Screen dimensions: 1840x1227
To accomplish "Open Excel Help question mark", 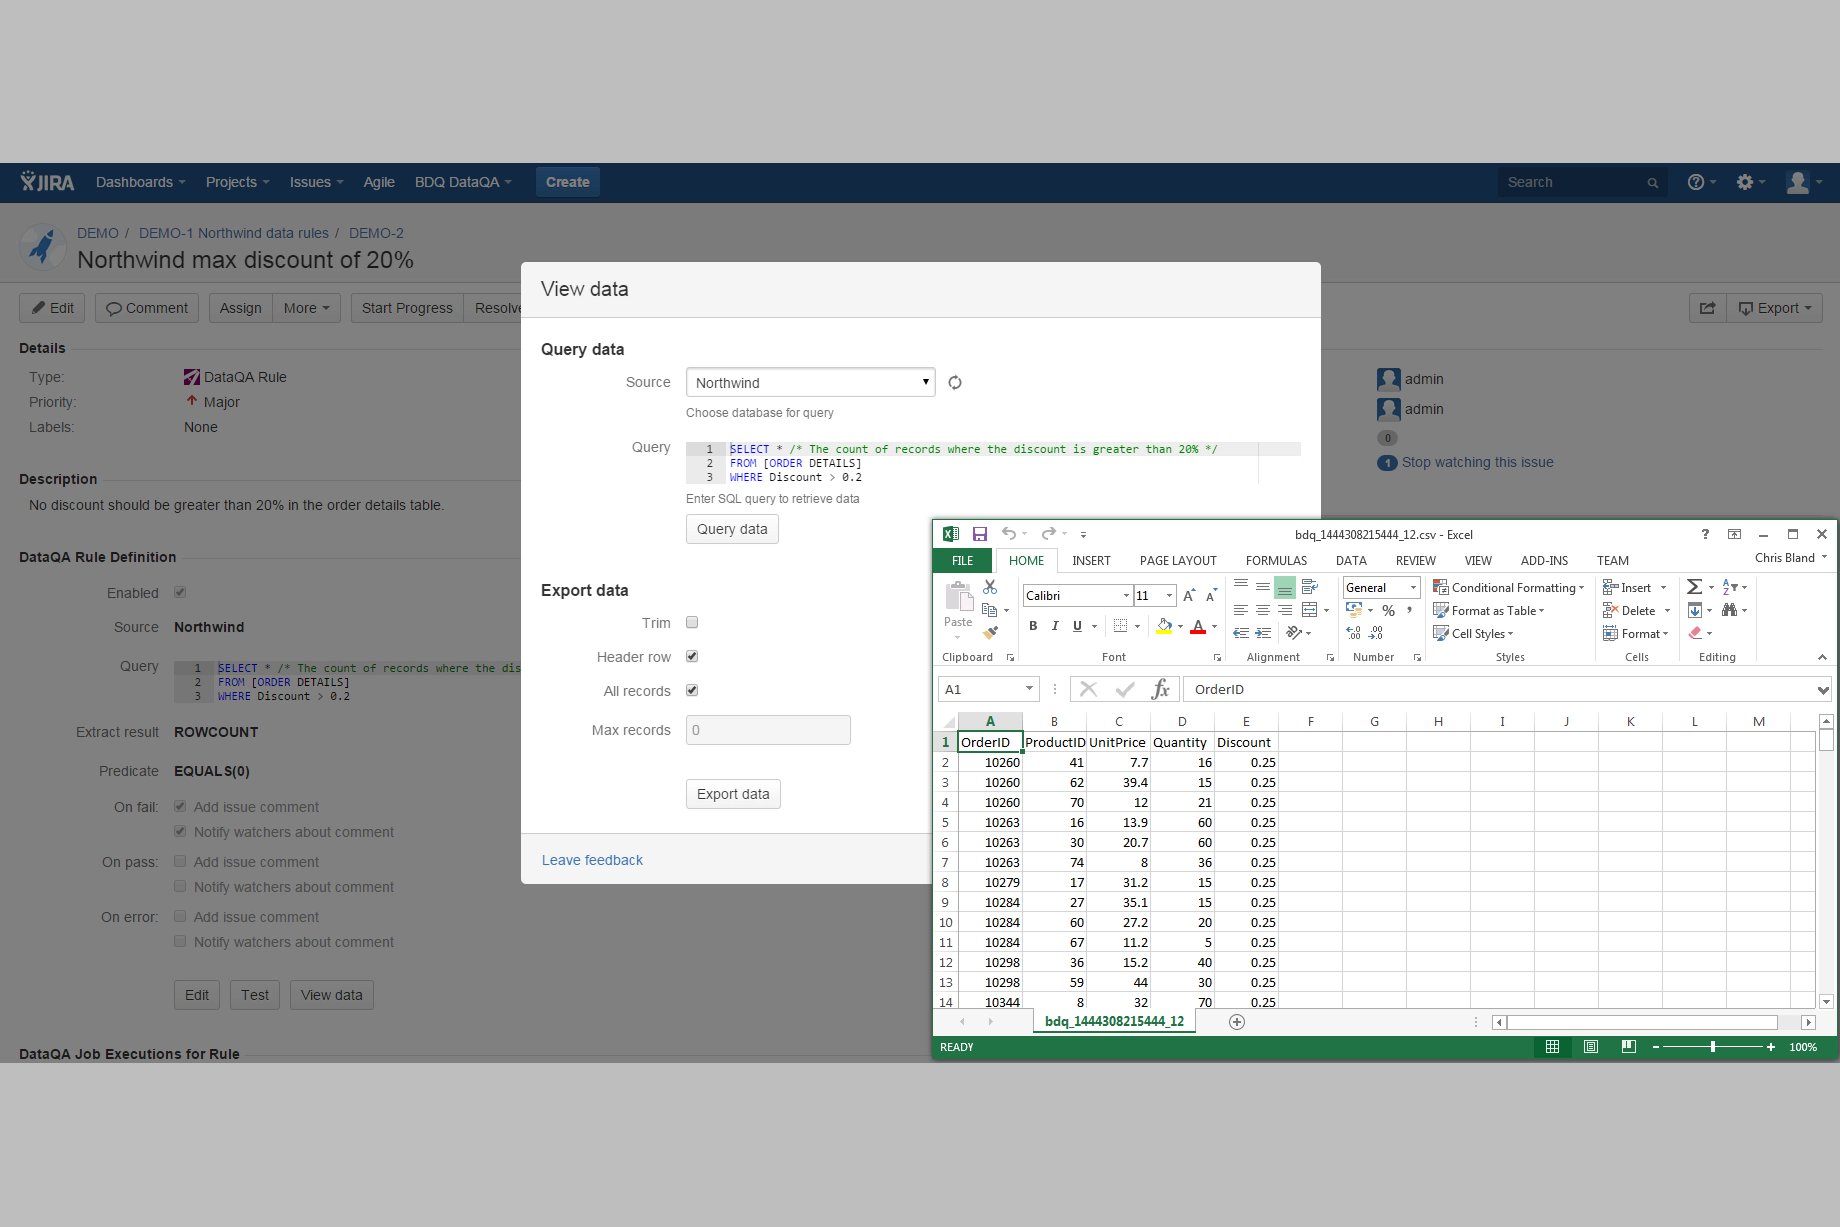I will pyautogui.click(x=1705, y=534).
